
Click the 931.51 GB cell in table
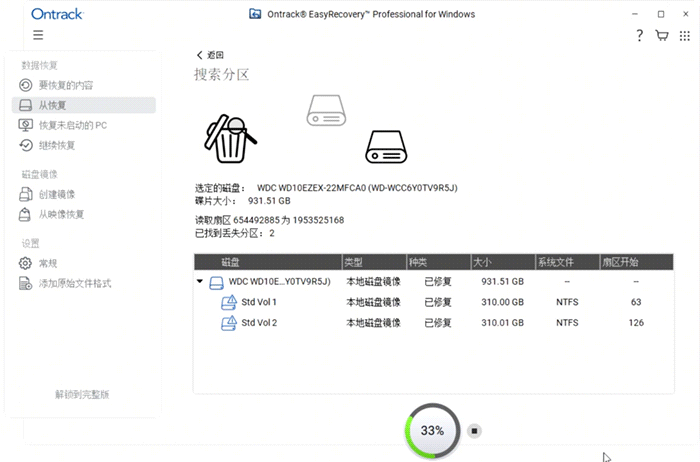(502, 282)
